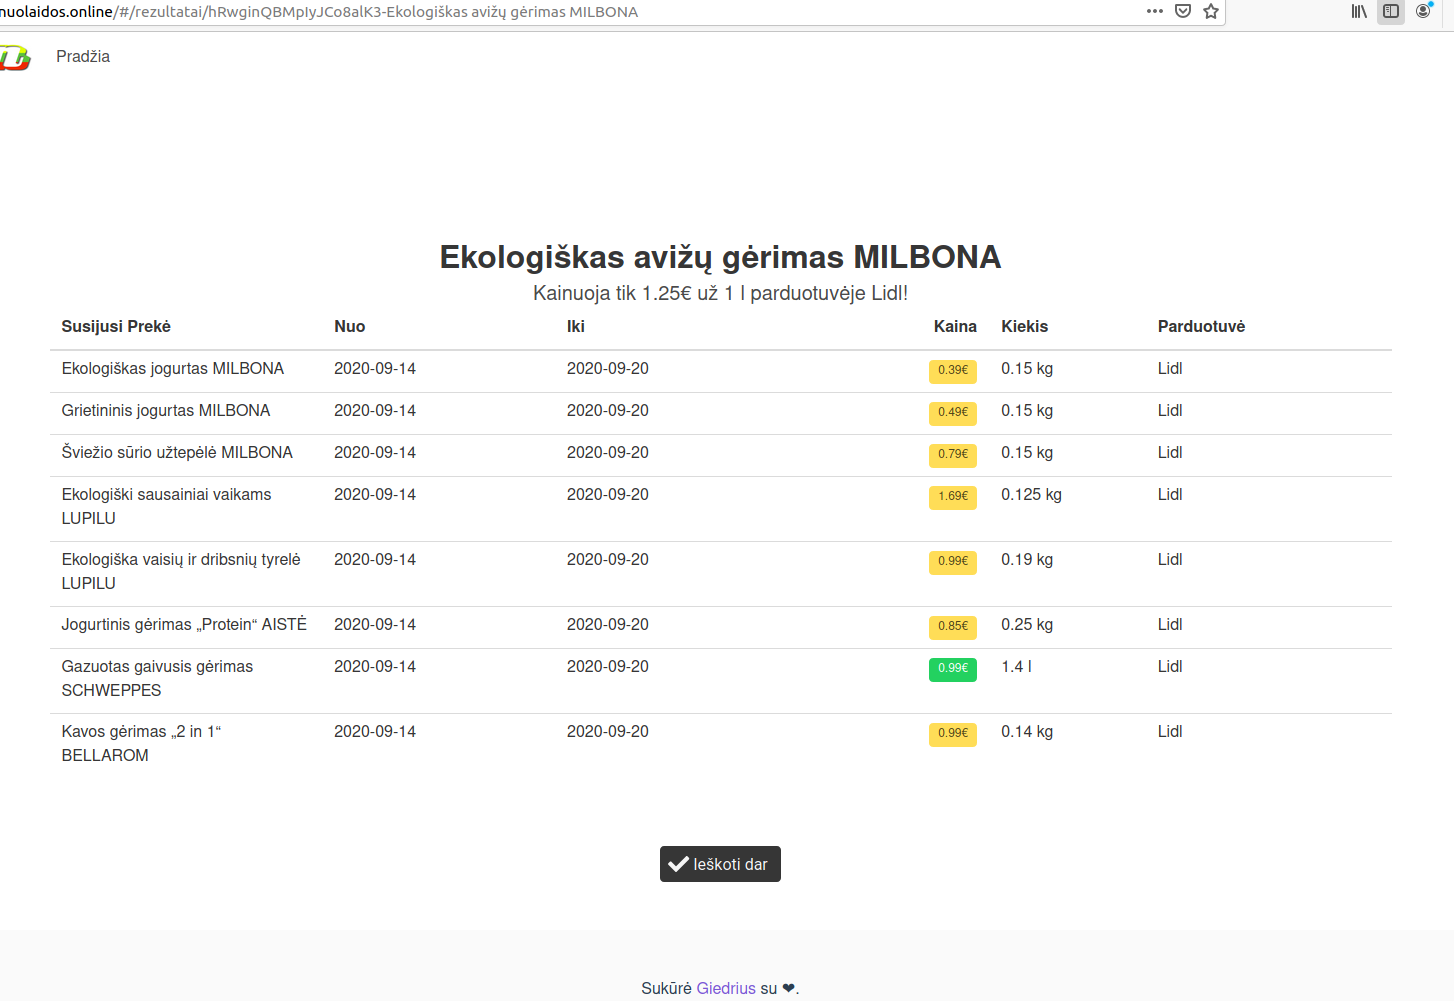Click the green 0.99€ Schweppes price badge
Image resolution: width=1454 pixels, height=1001 pixels.
coord(953,668)
